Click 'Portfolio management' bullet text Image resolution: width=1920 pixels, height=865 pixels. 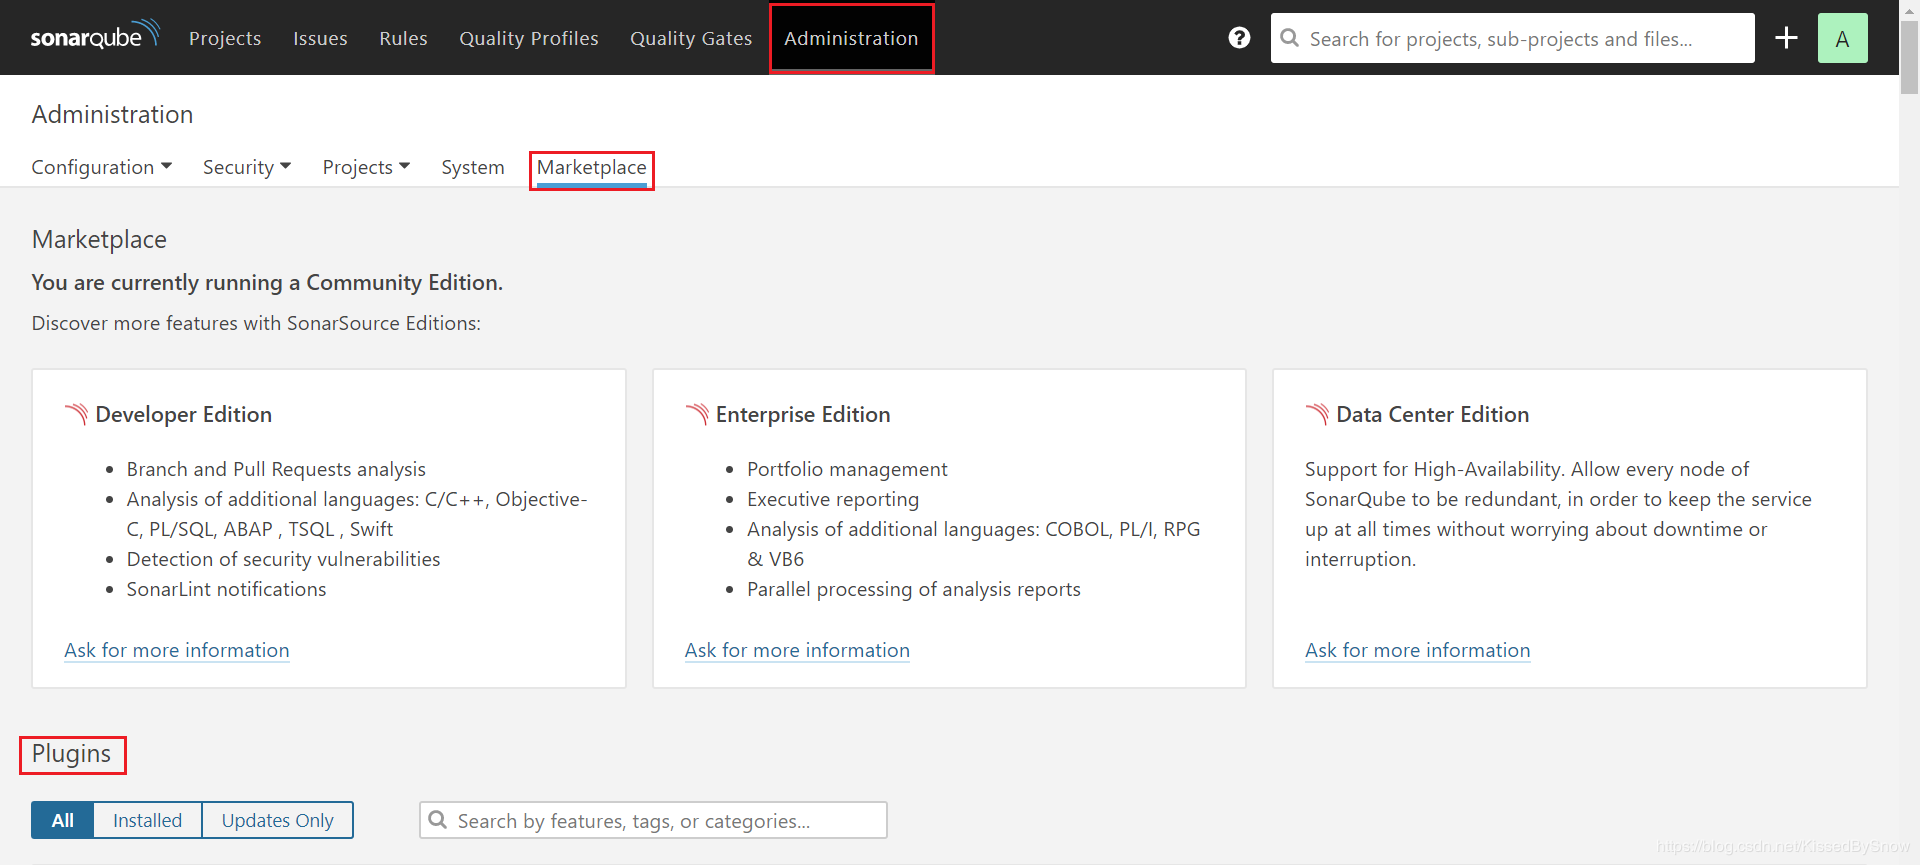847,469
